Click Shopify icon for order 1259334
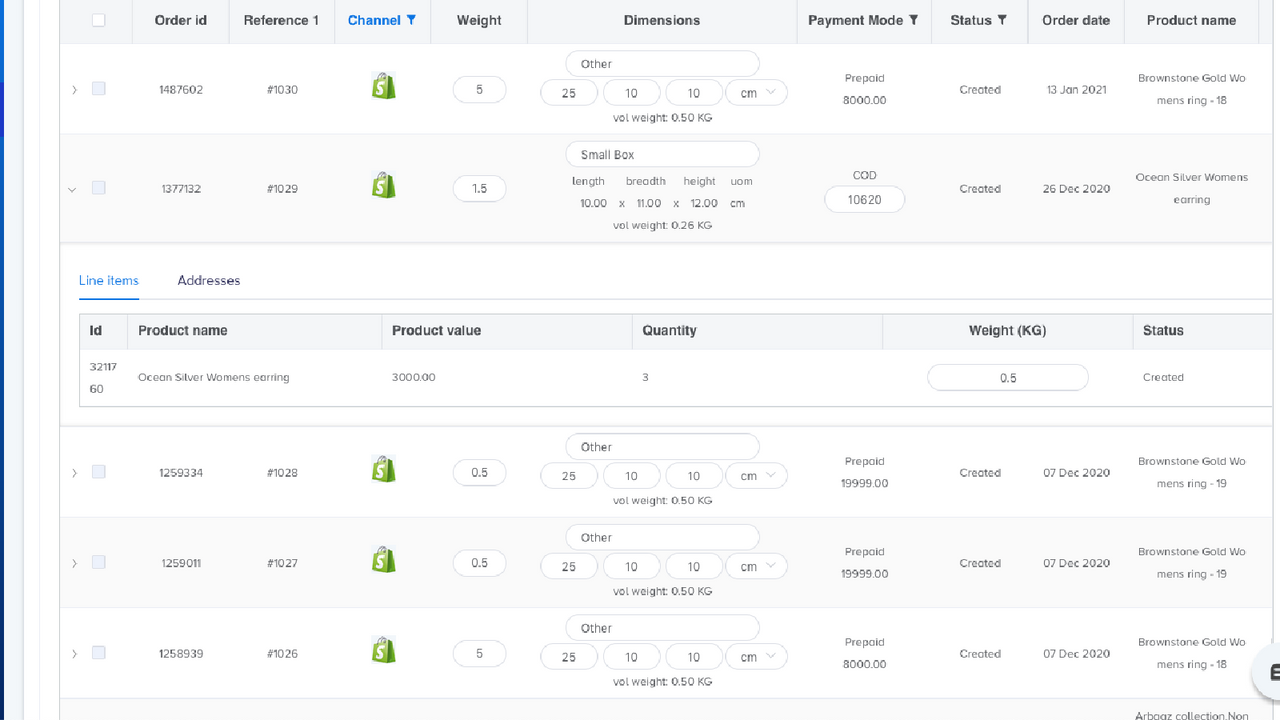1280x720 pixels. (384, 469)
